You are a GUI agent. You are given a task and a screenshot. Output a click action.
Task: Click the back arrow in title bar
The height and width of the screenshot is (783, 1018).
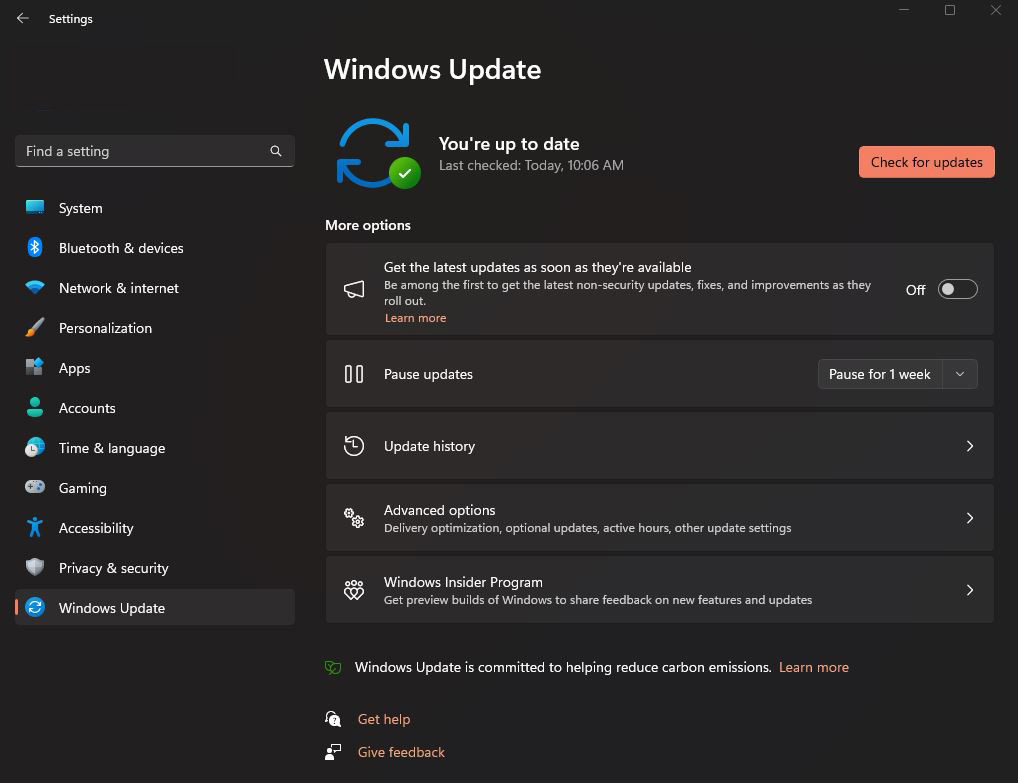coord(23,19)
